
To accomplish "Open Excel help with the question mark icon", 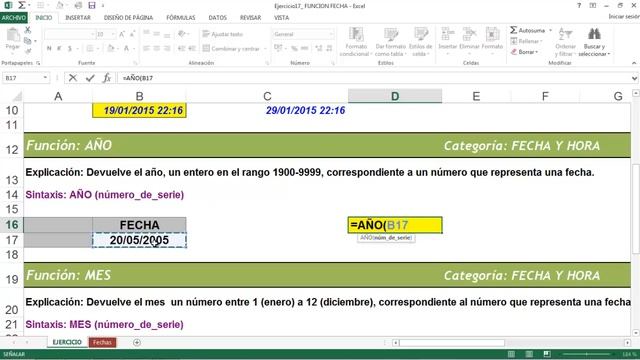I will [x=579, y=5].
